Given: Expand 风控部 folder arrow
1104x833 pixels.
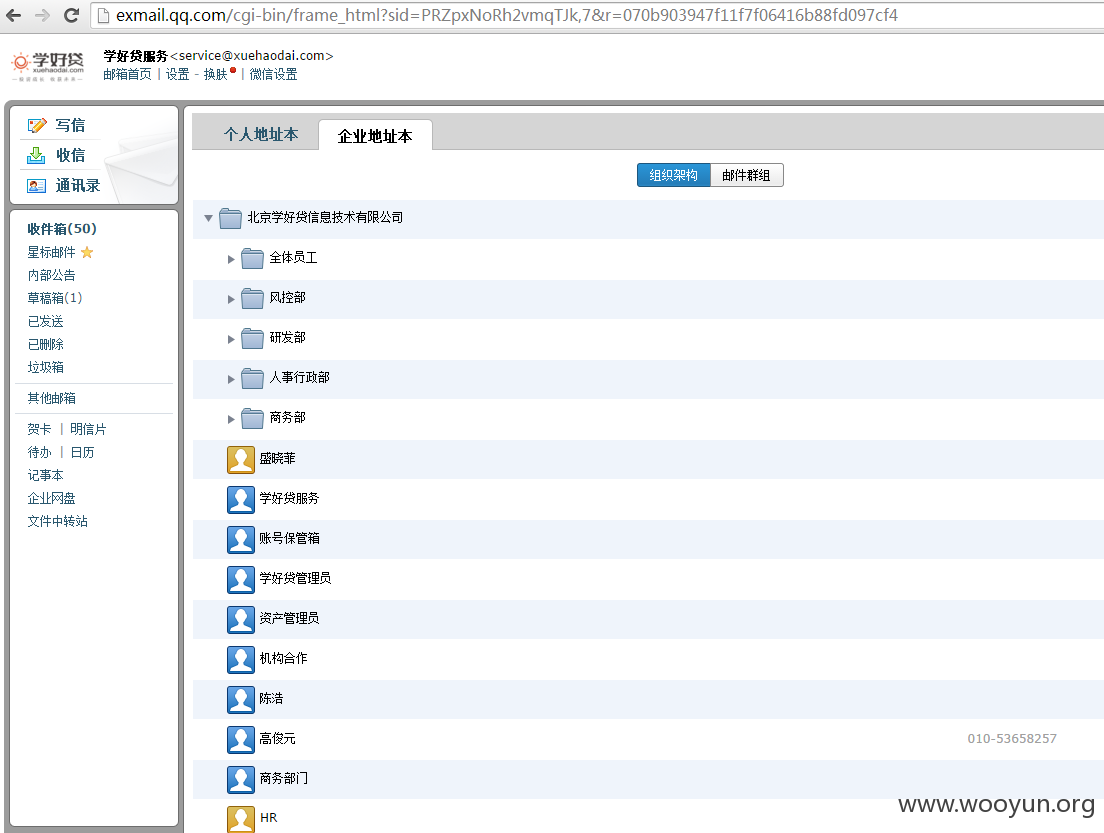Looking at the screenshot, I should pyautogui.click(x=231, y=299).
